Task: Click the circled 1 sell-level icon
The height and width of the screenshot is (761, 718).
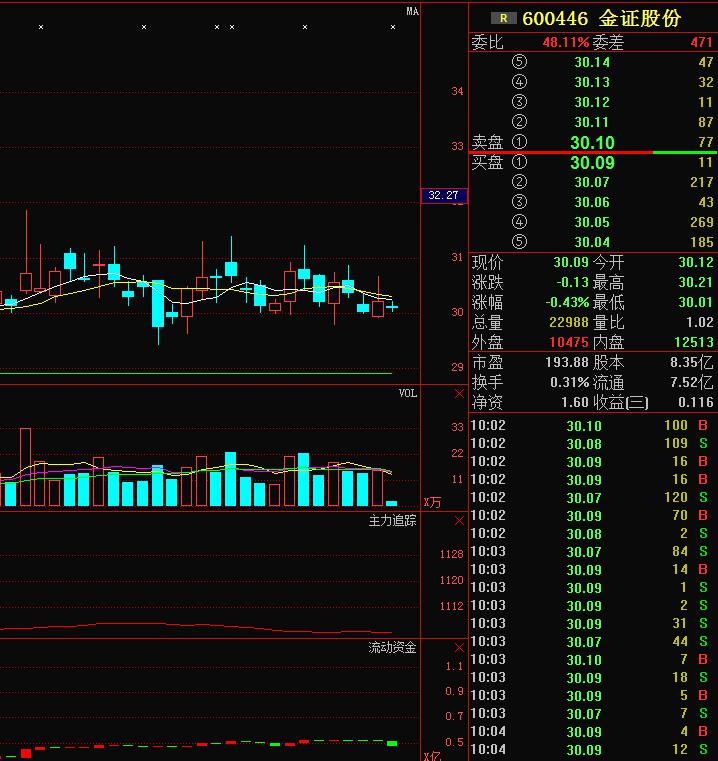Action: [519, 143]
